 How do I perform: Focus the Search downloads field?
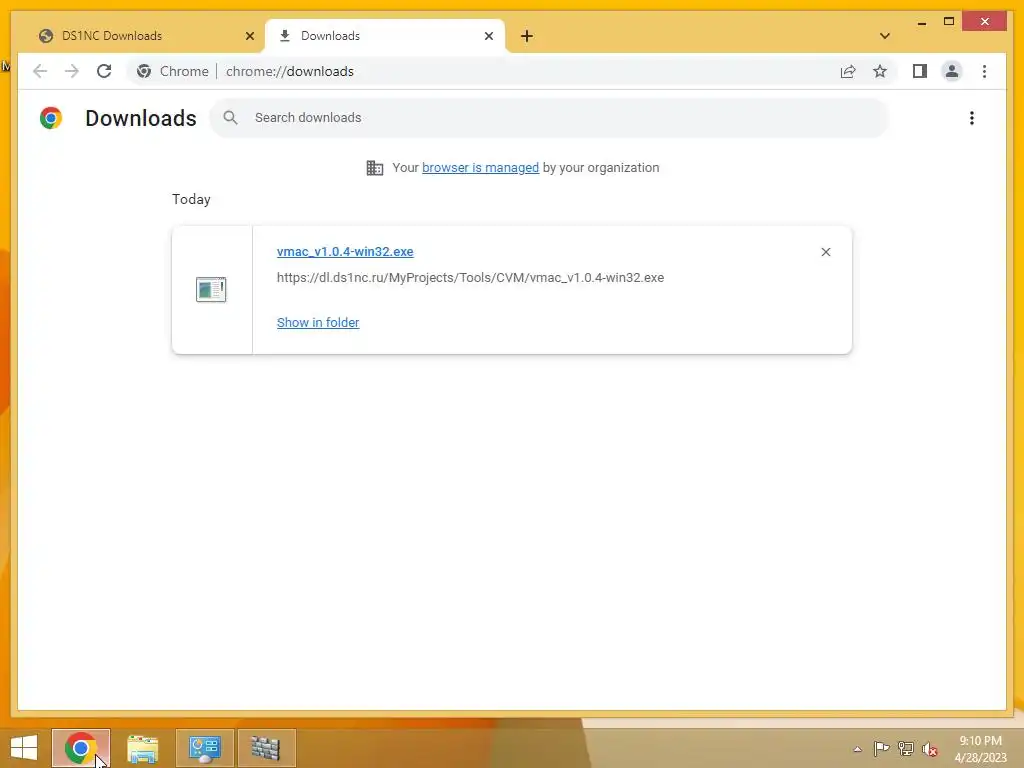[549, 118]
